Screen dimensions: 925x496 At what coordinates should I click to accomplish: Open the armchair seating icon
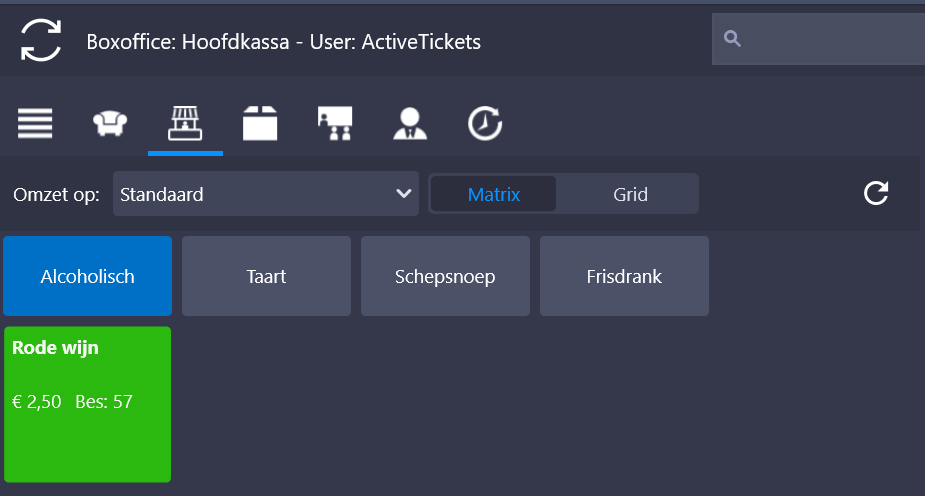point(110,123)
